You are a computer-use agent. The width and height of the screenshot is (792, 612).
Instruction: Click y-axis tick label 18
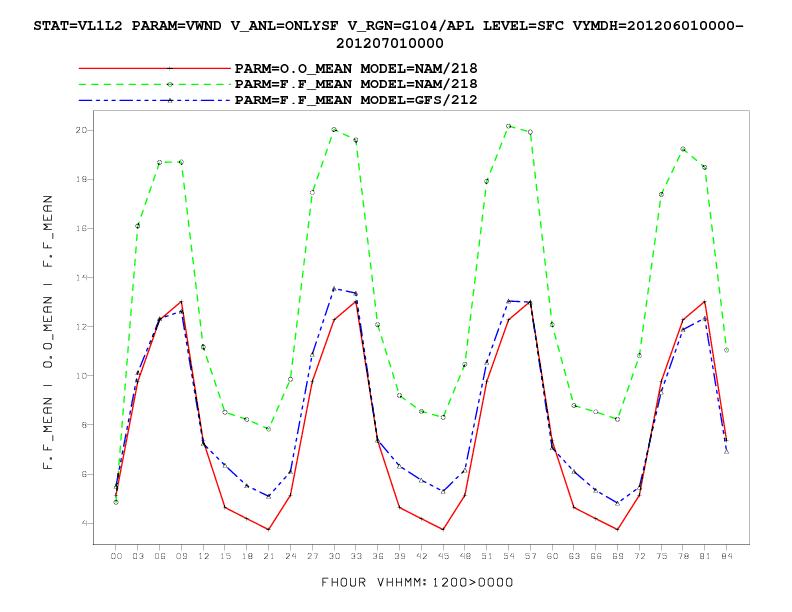click(81, 179)
